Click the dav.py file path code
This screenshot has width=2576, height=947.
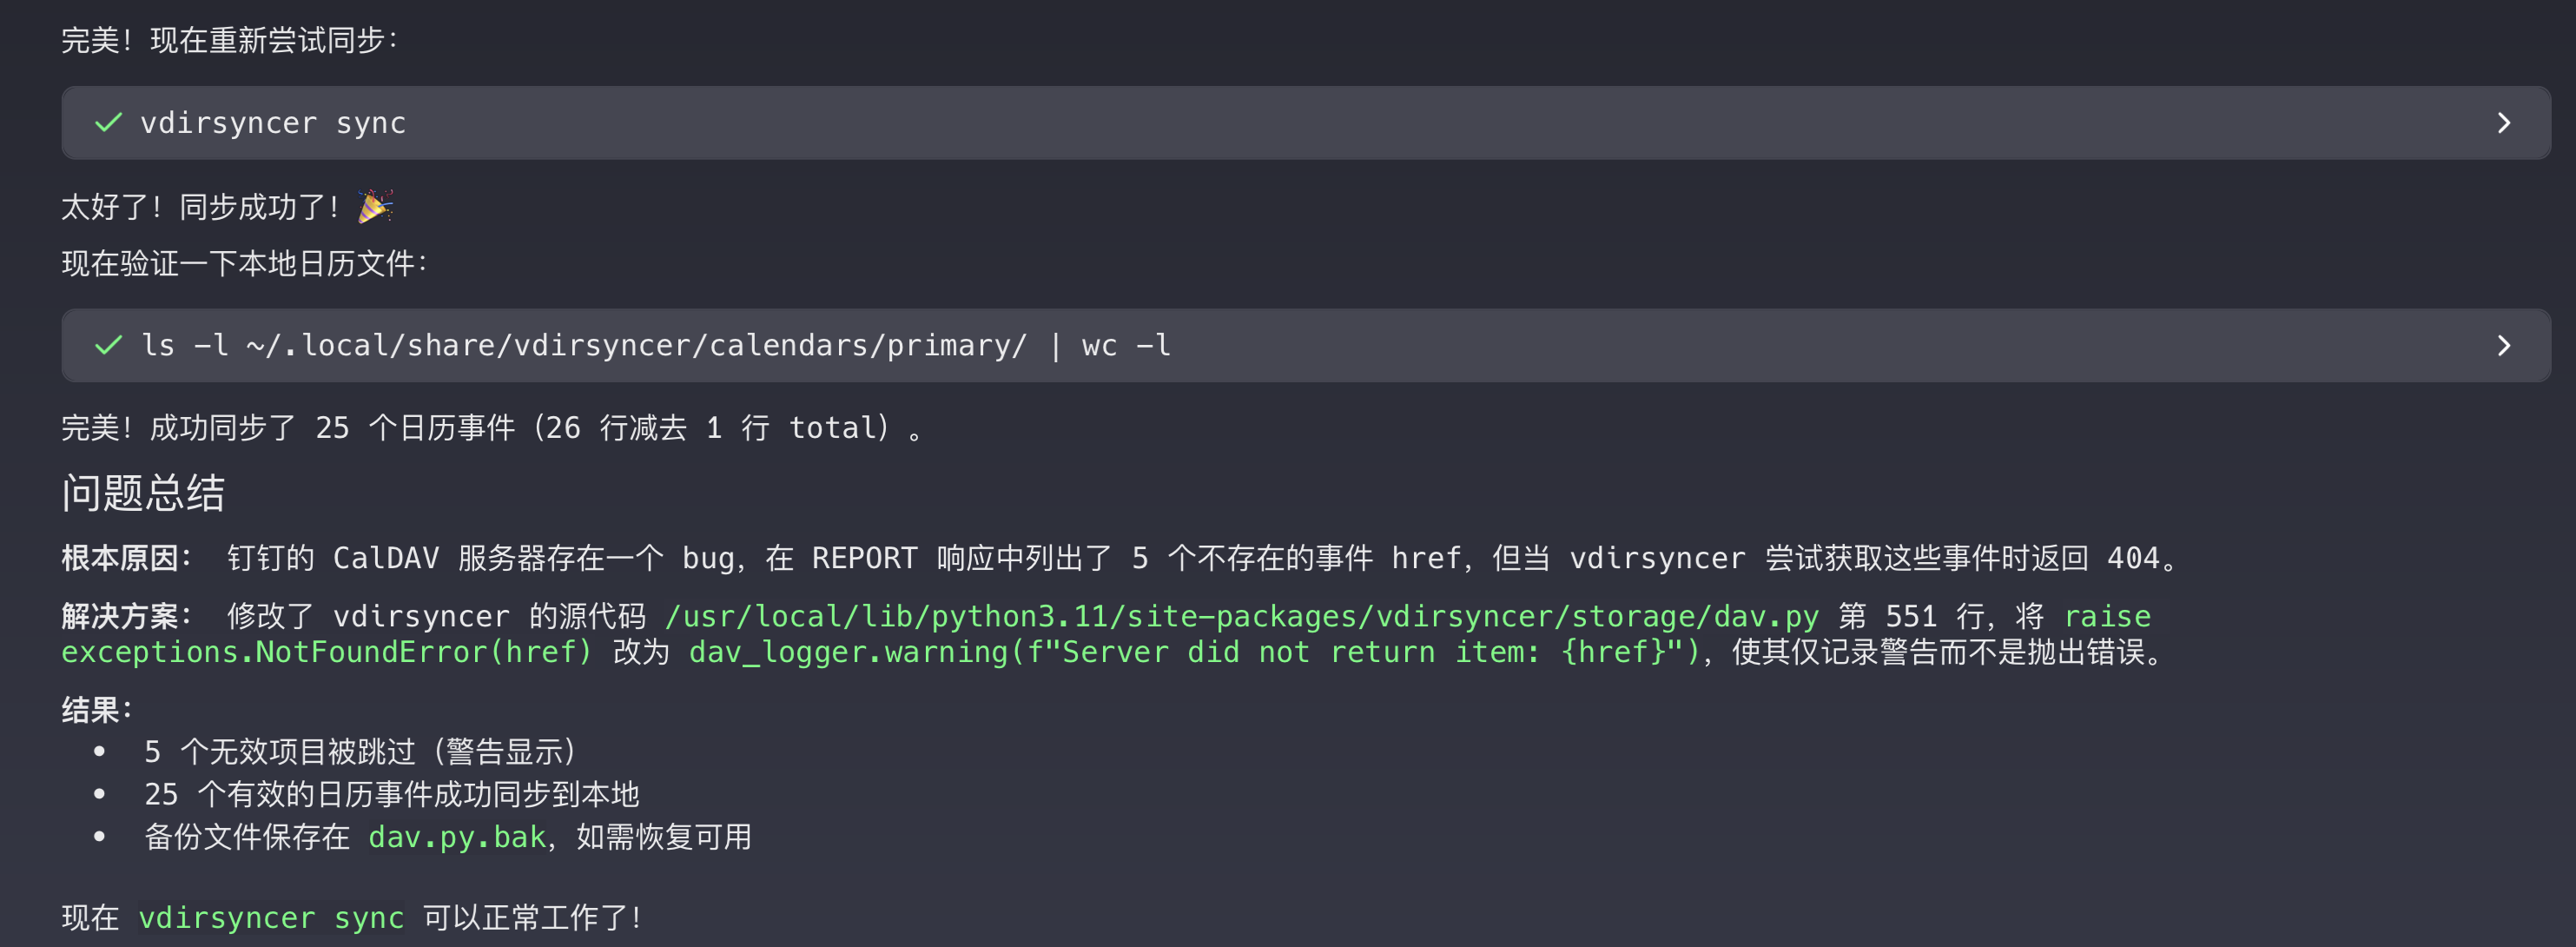tap(1241, 616)
